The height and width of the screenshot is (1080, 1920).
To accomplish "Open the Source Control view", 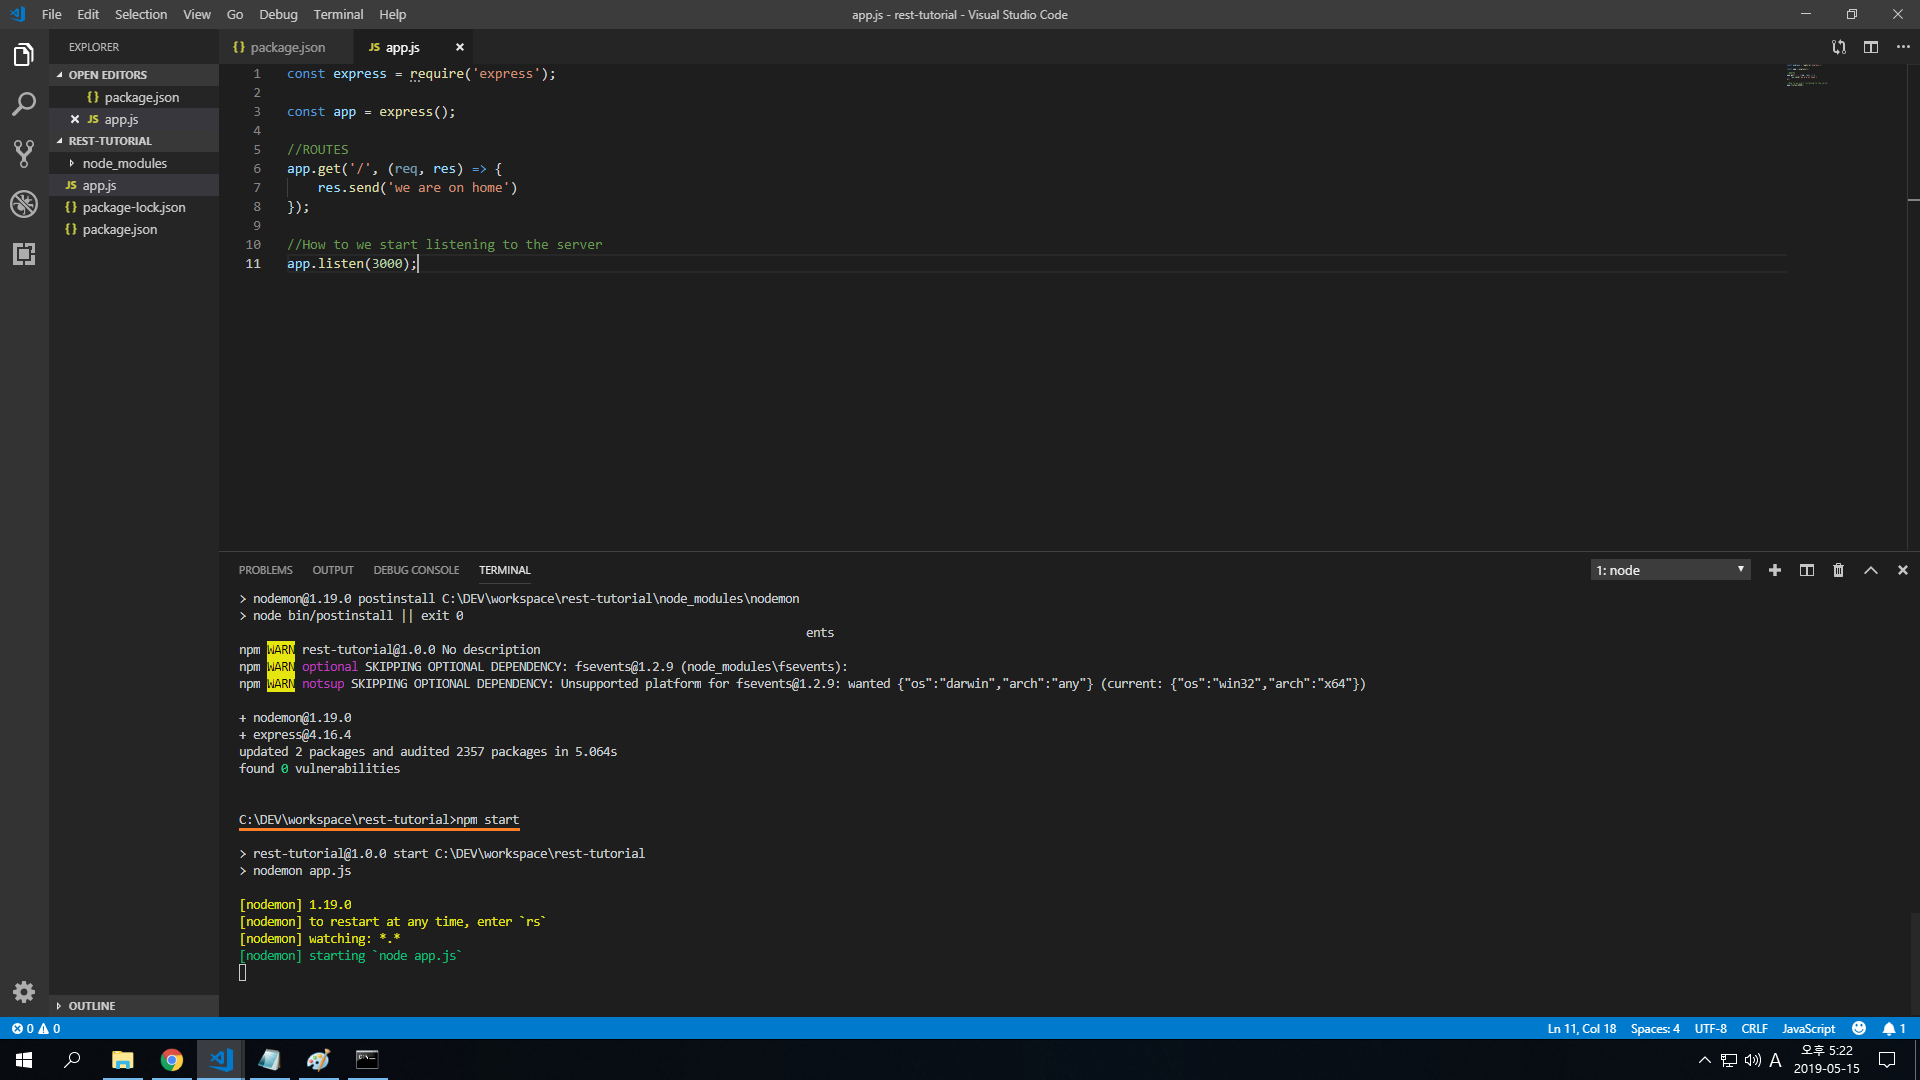I will click(24, 153).
